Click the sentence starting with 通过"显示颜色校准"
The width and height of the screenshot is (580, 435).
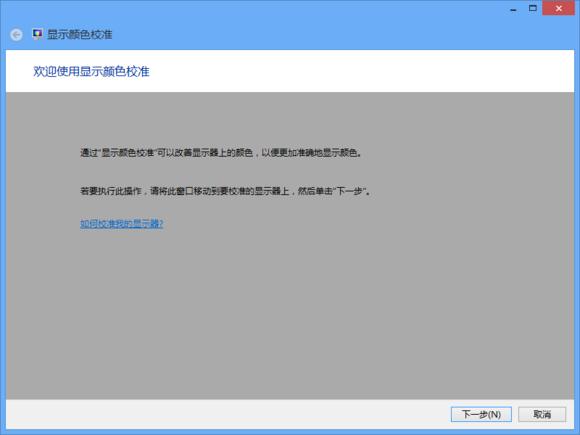(221, 152)
